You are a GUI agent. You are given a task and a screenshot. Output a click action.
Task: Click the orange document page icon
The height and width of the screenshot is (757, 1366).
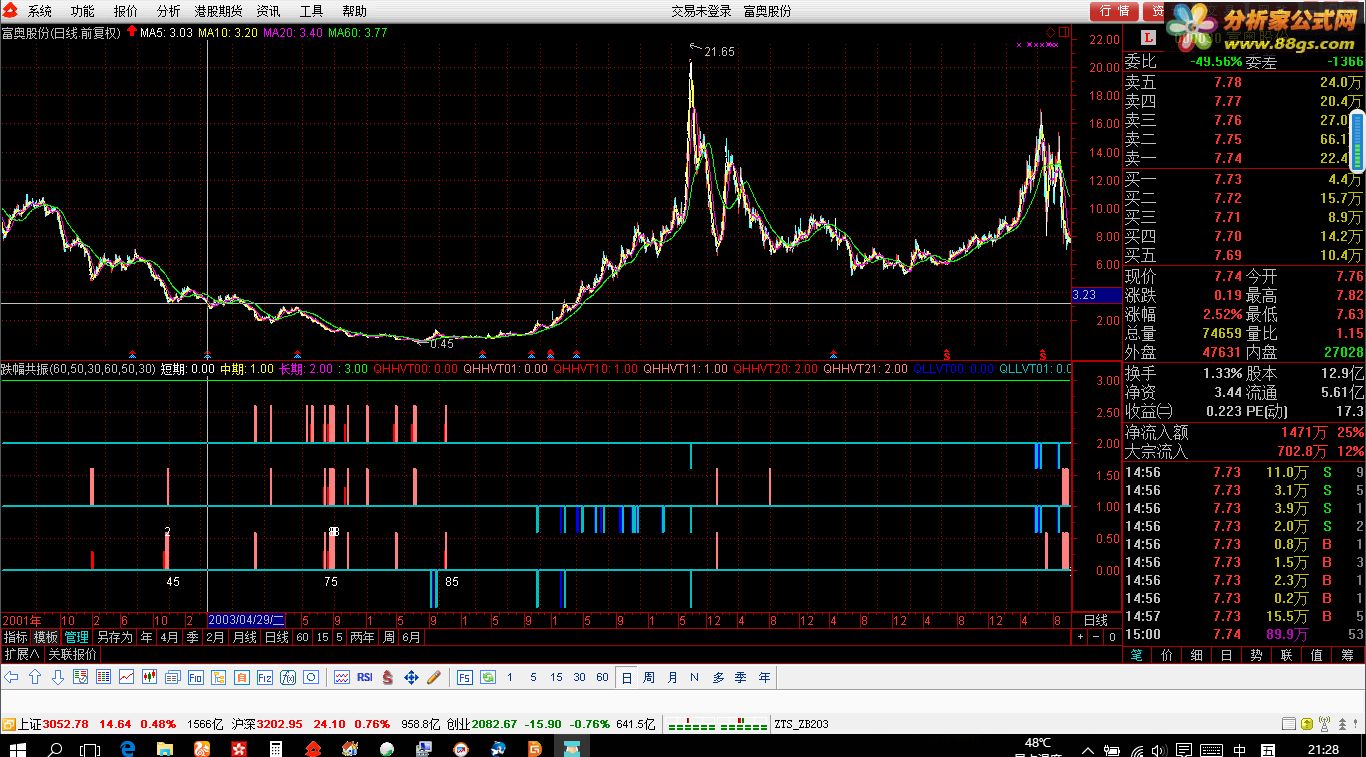pyautogui.click(x=241, y=677)
